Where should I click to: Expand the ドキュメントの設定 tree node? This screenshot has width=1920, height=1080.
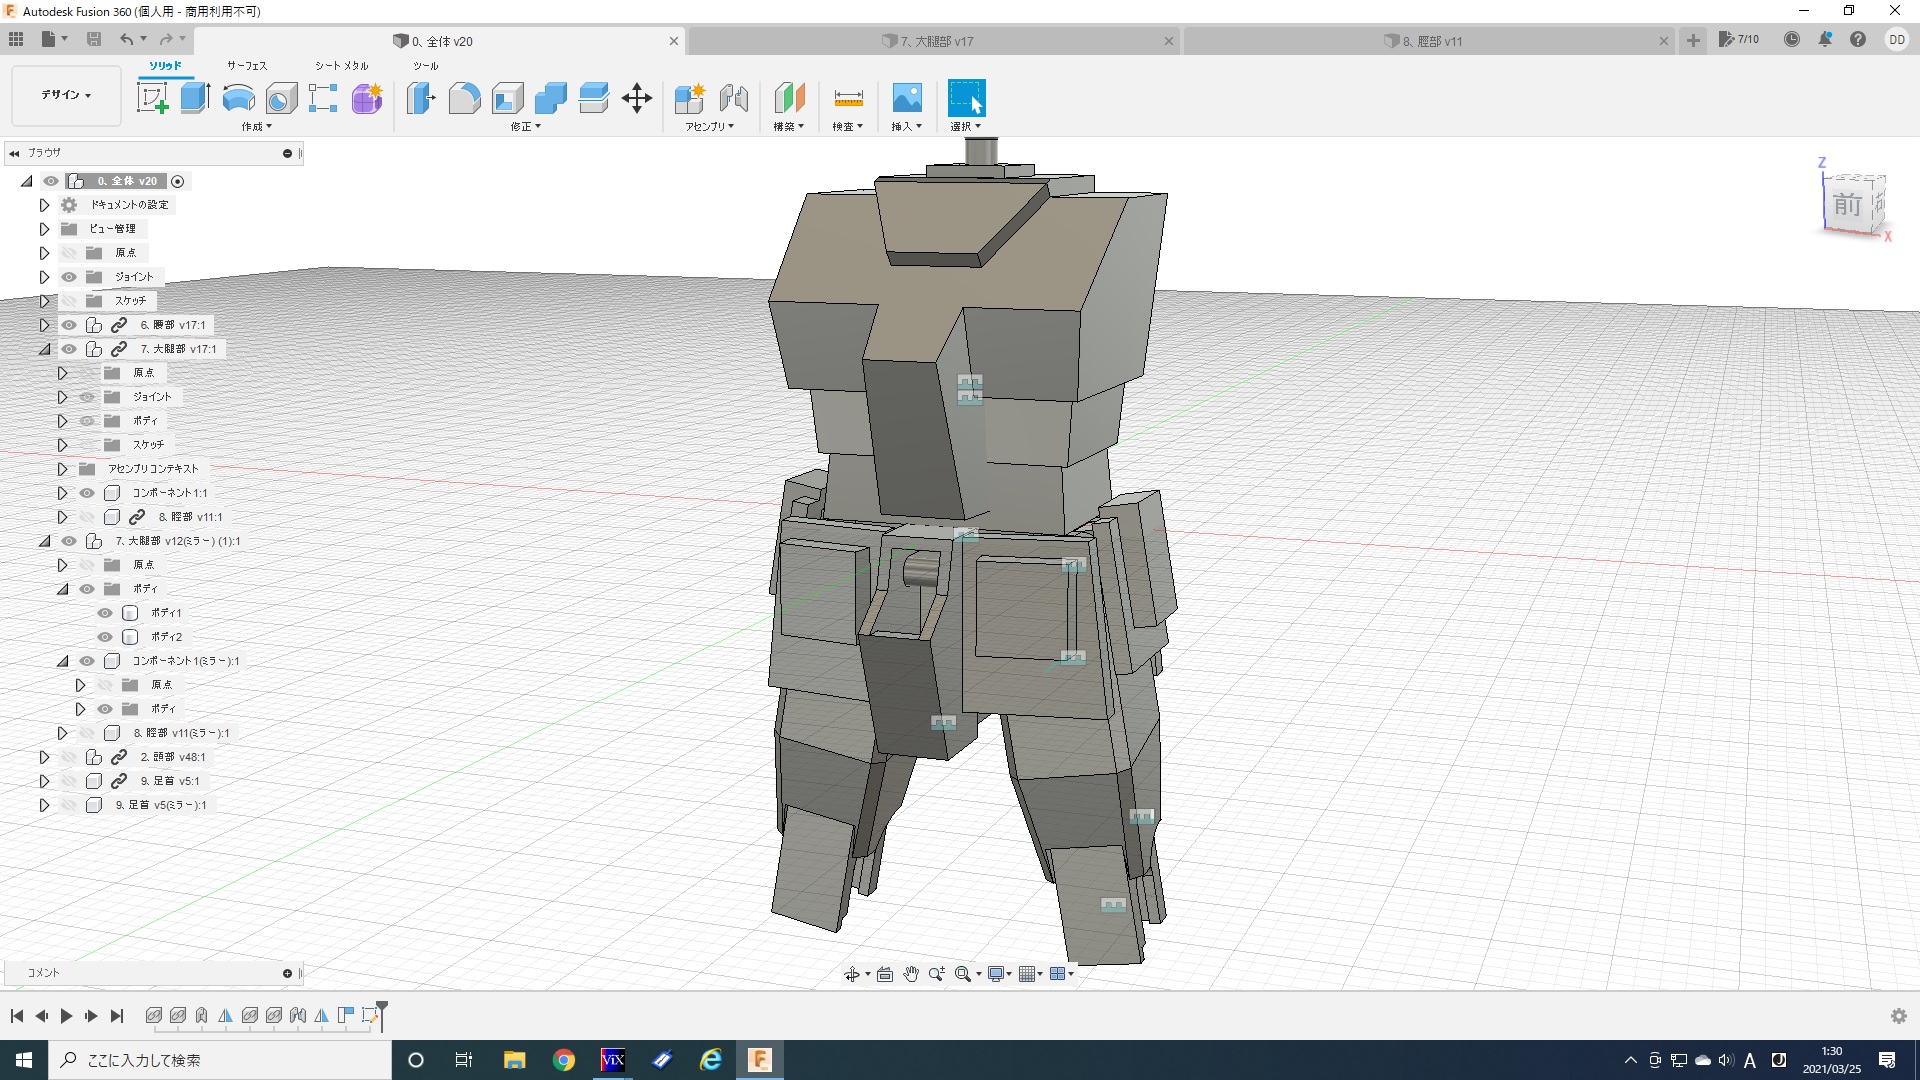click(44, 205)
